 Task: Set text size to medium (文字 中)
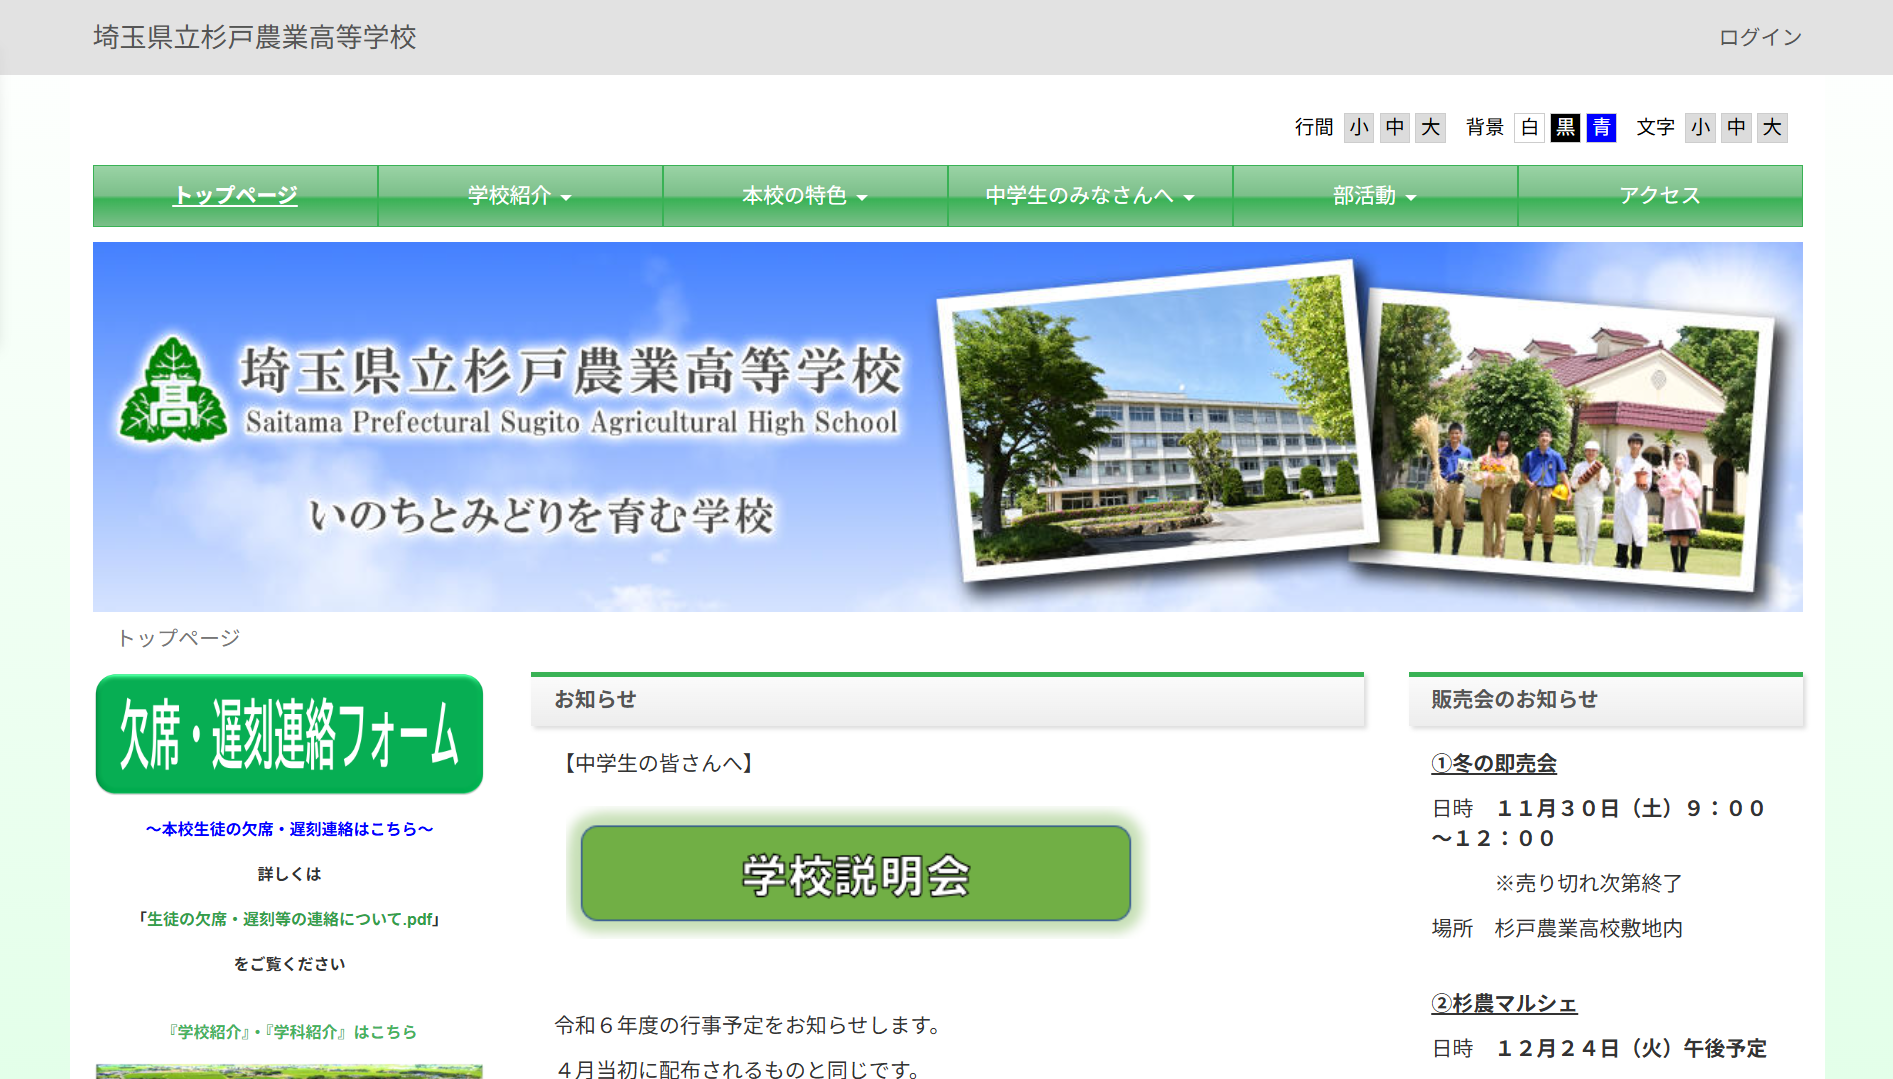tap(1736, 128)
